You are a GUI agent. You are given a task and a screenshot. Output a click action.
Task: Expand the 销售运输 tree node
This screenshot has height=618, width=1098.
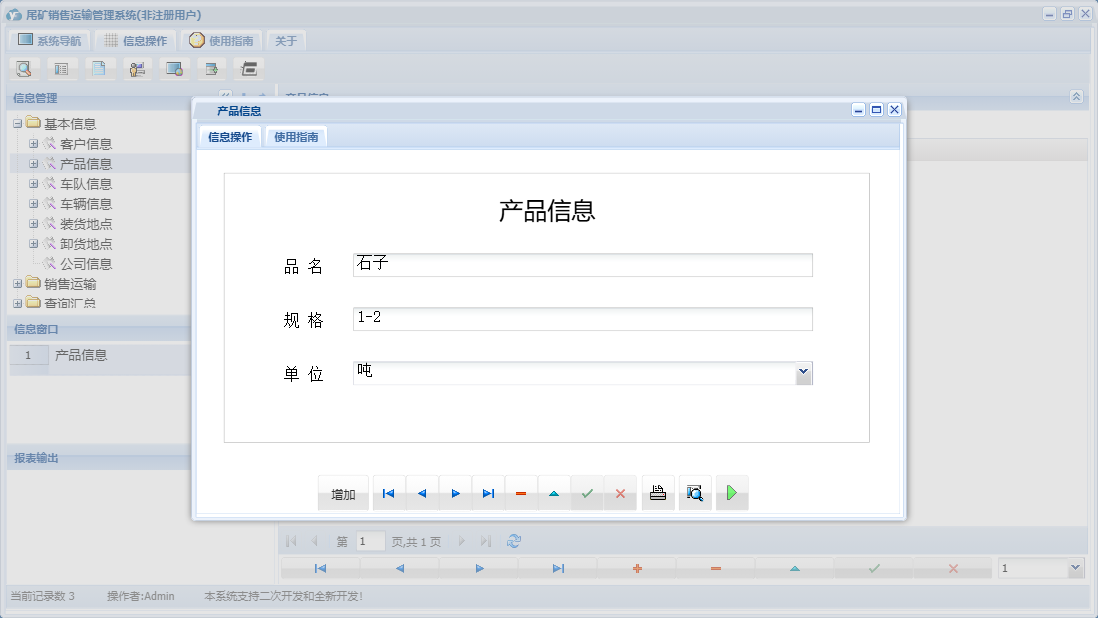click(16, 283)
